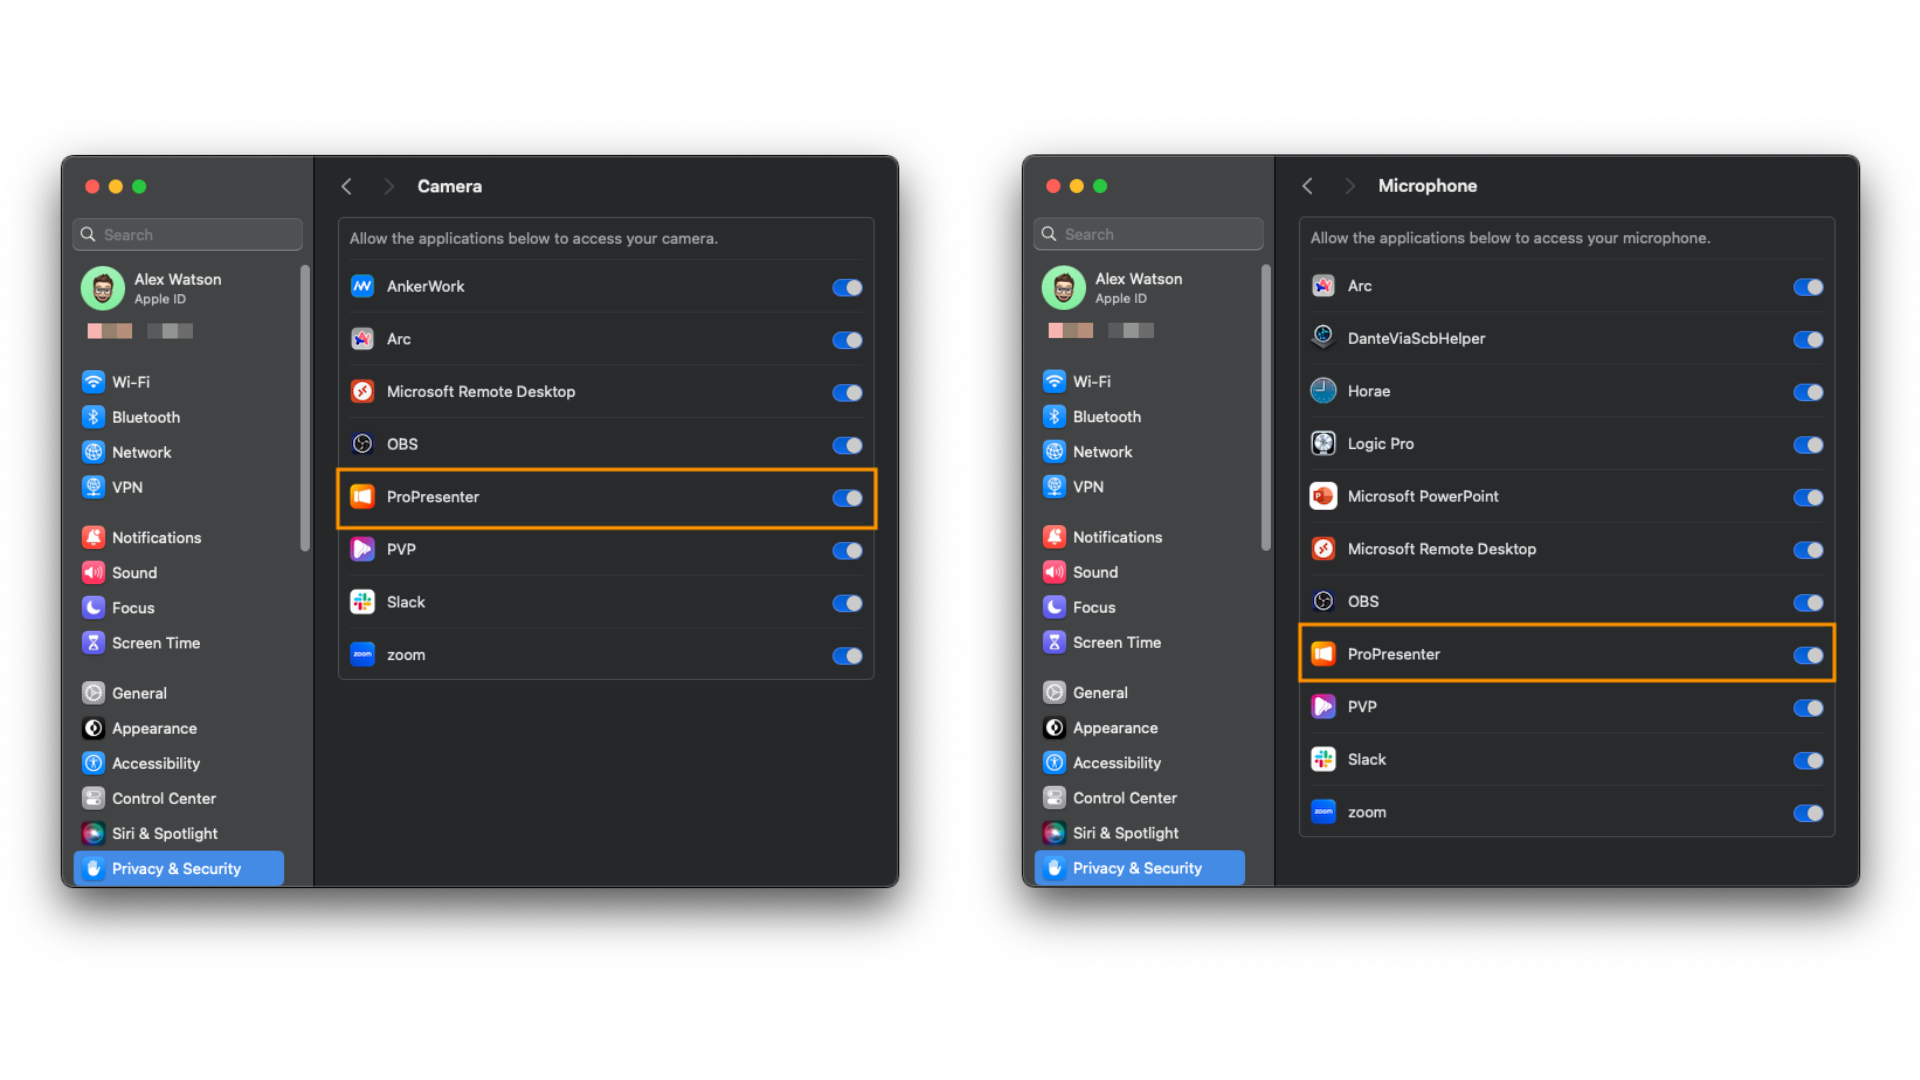Click Sound icon in Camera window sidebar
The image size is (1920, 1080).
click(93, 572)
